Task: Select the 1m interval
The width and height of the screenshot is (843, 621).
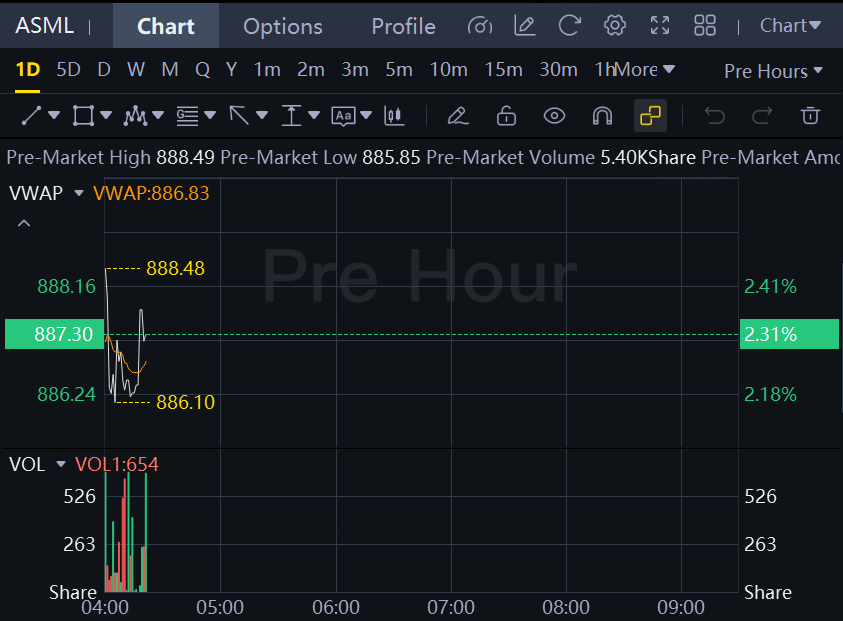Action: [267, 69]
